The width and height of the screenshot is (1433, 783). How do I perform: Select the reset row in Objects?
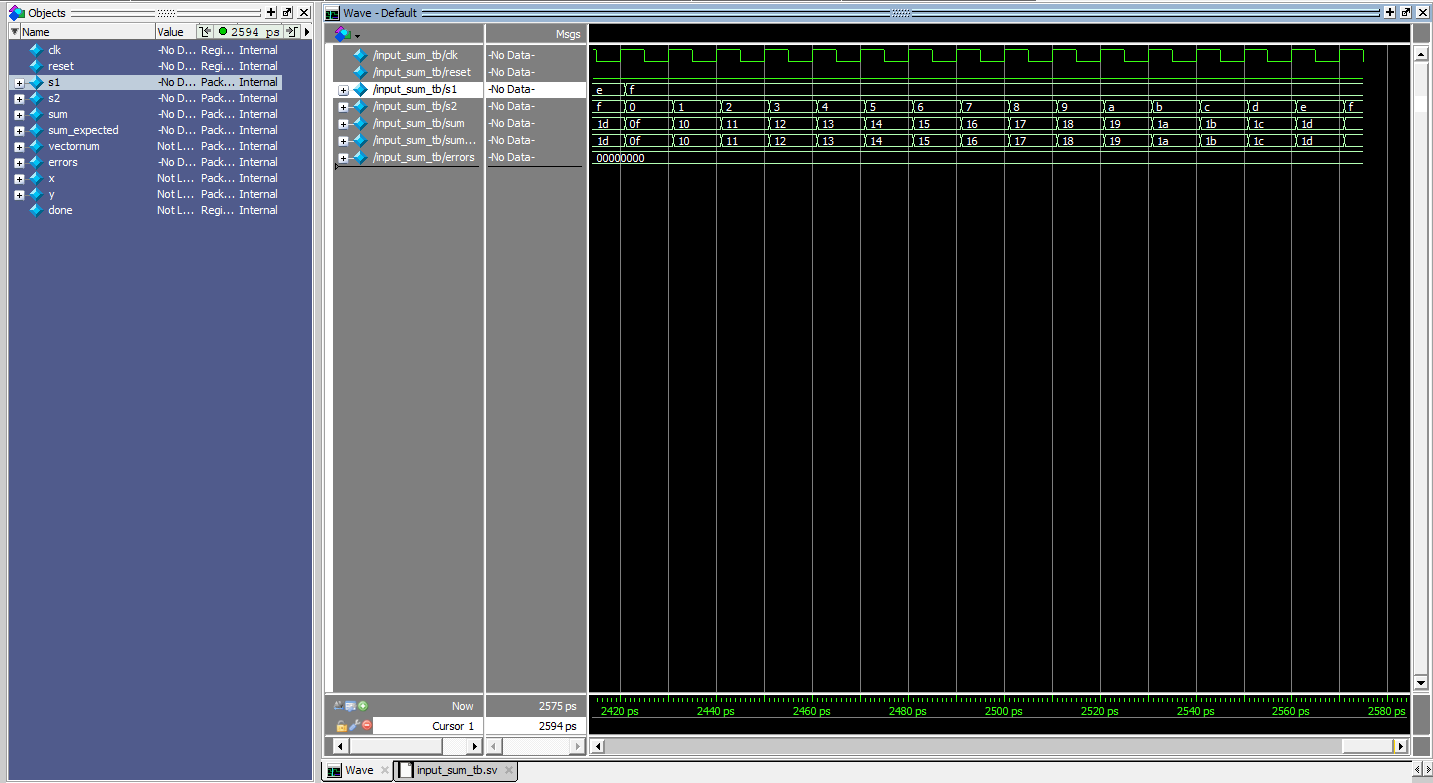click(x=145, y=66)
